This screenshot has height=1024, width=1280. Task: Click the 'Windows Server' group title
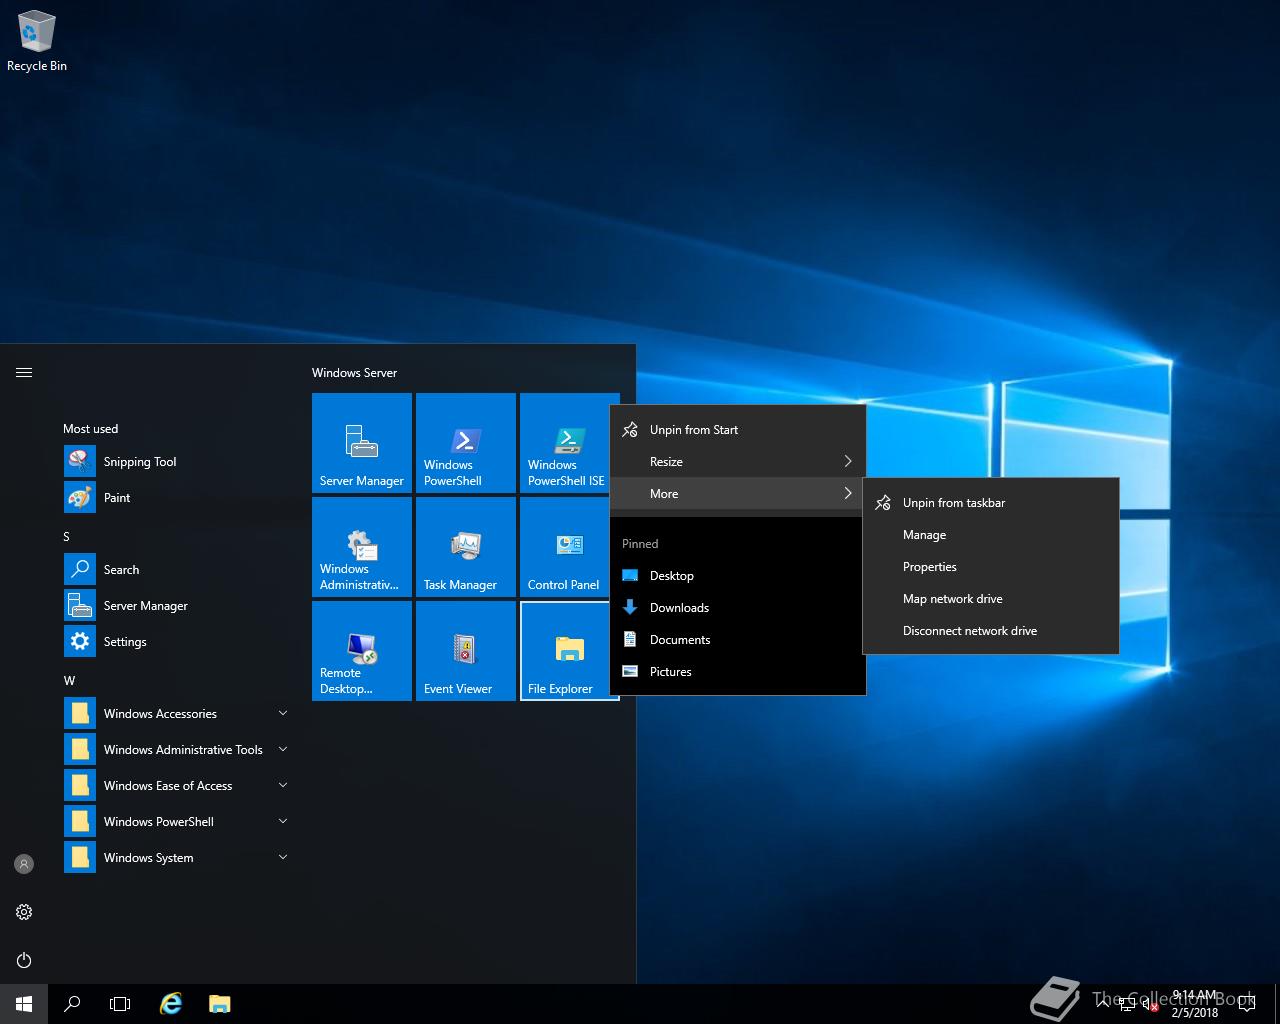click(x=354, y=373)
